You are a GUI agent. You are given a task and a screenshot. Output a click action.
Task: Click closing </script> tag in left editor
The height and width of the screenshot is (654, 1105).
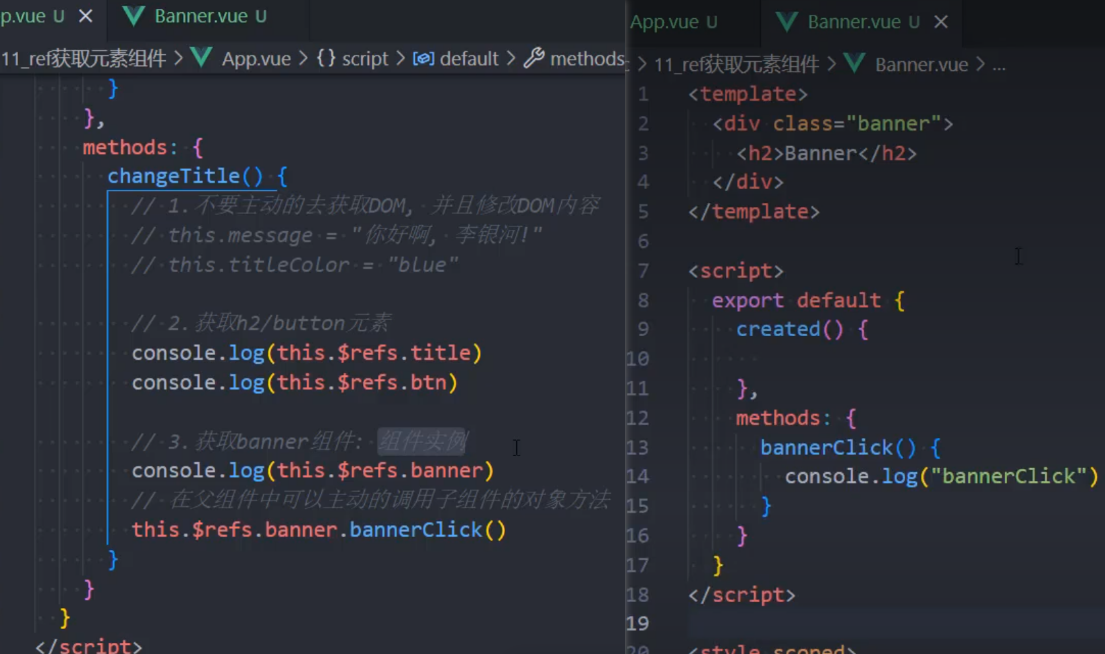click(89, 646)
